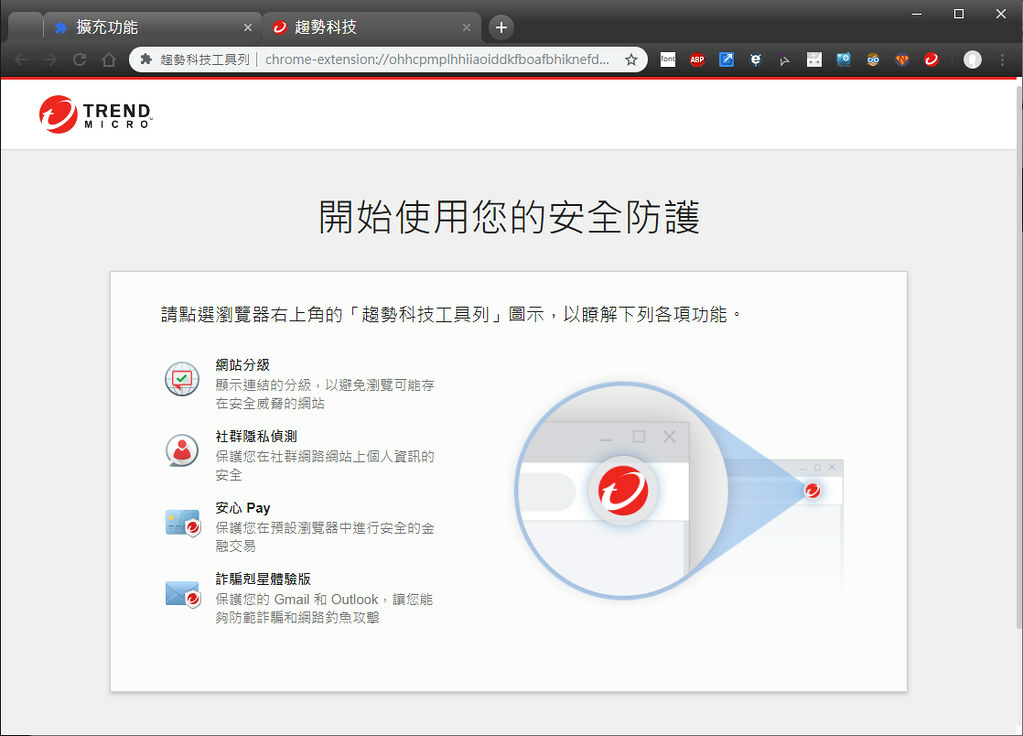Click the 社群隱私偵測 person icon
The width and height of the screenshot is (1023, 736).
point(182,450)
